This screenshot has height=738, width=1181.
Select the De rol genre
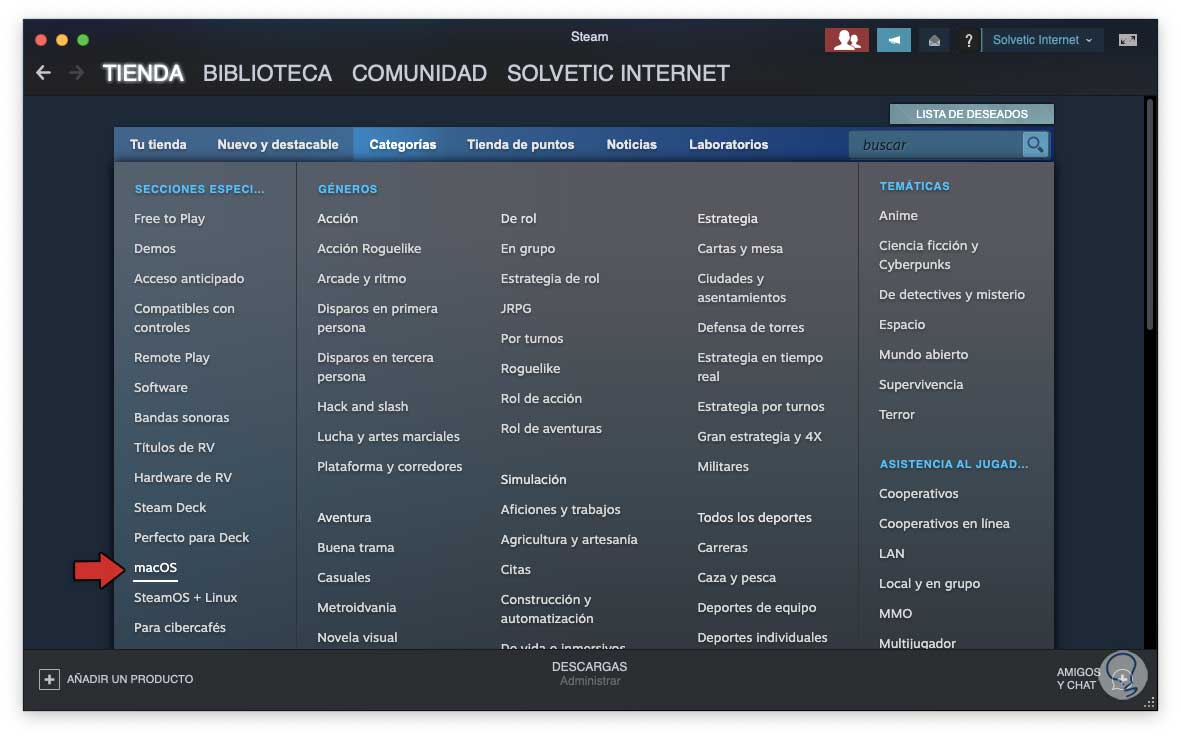click(x=518, y=218)
